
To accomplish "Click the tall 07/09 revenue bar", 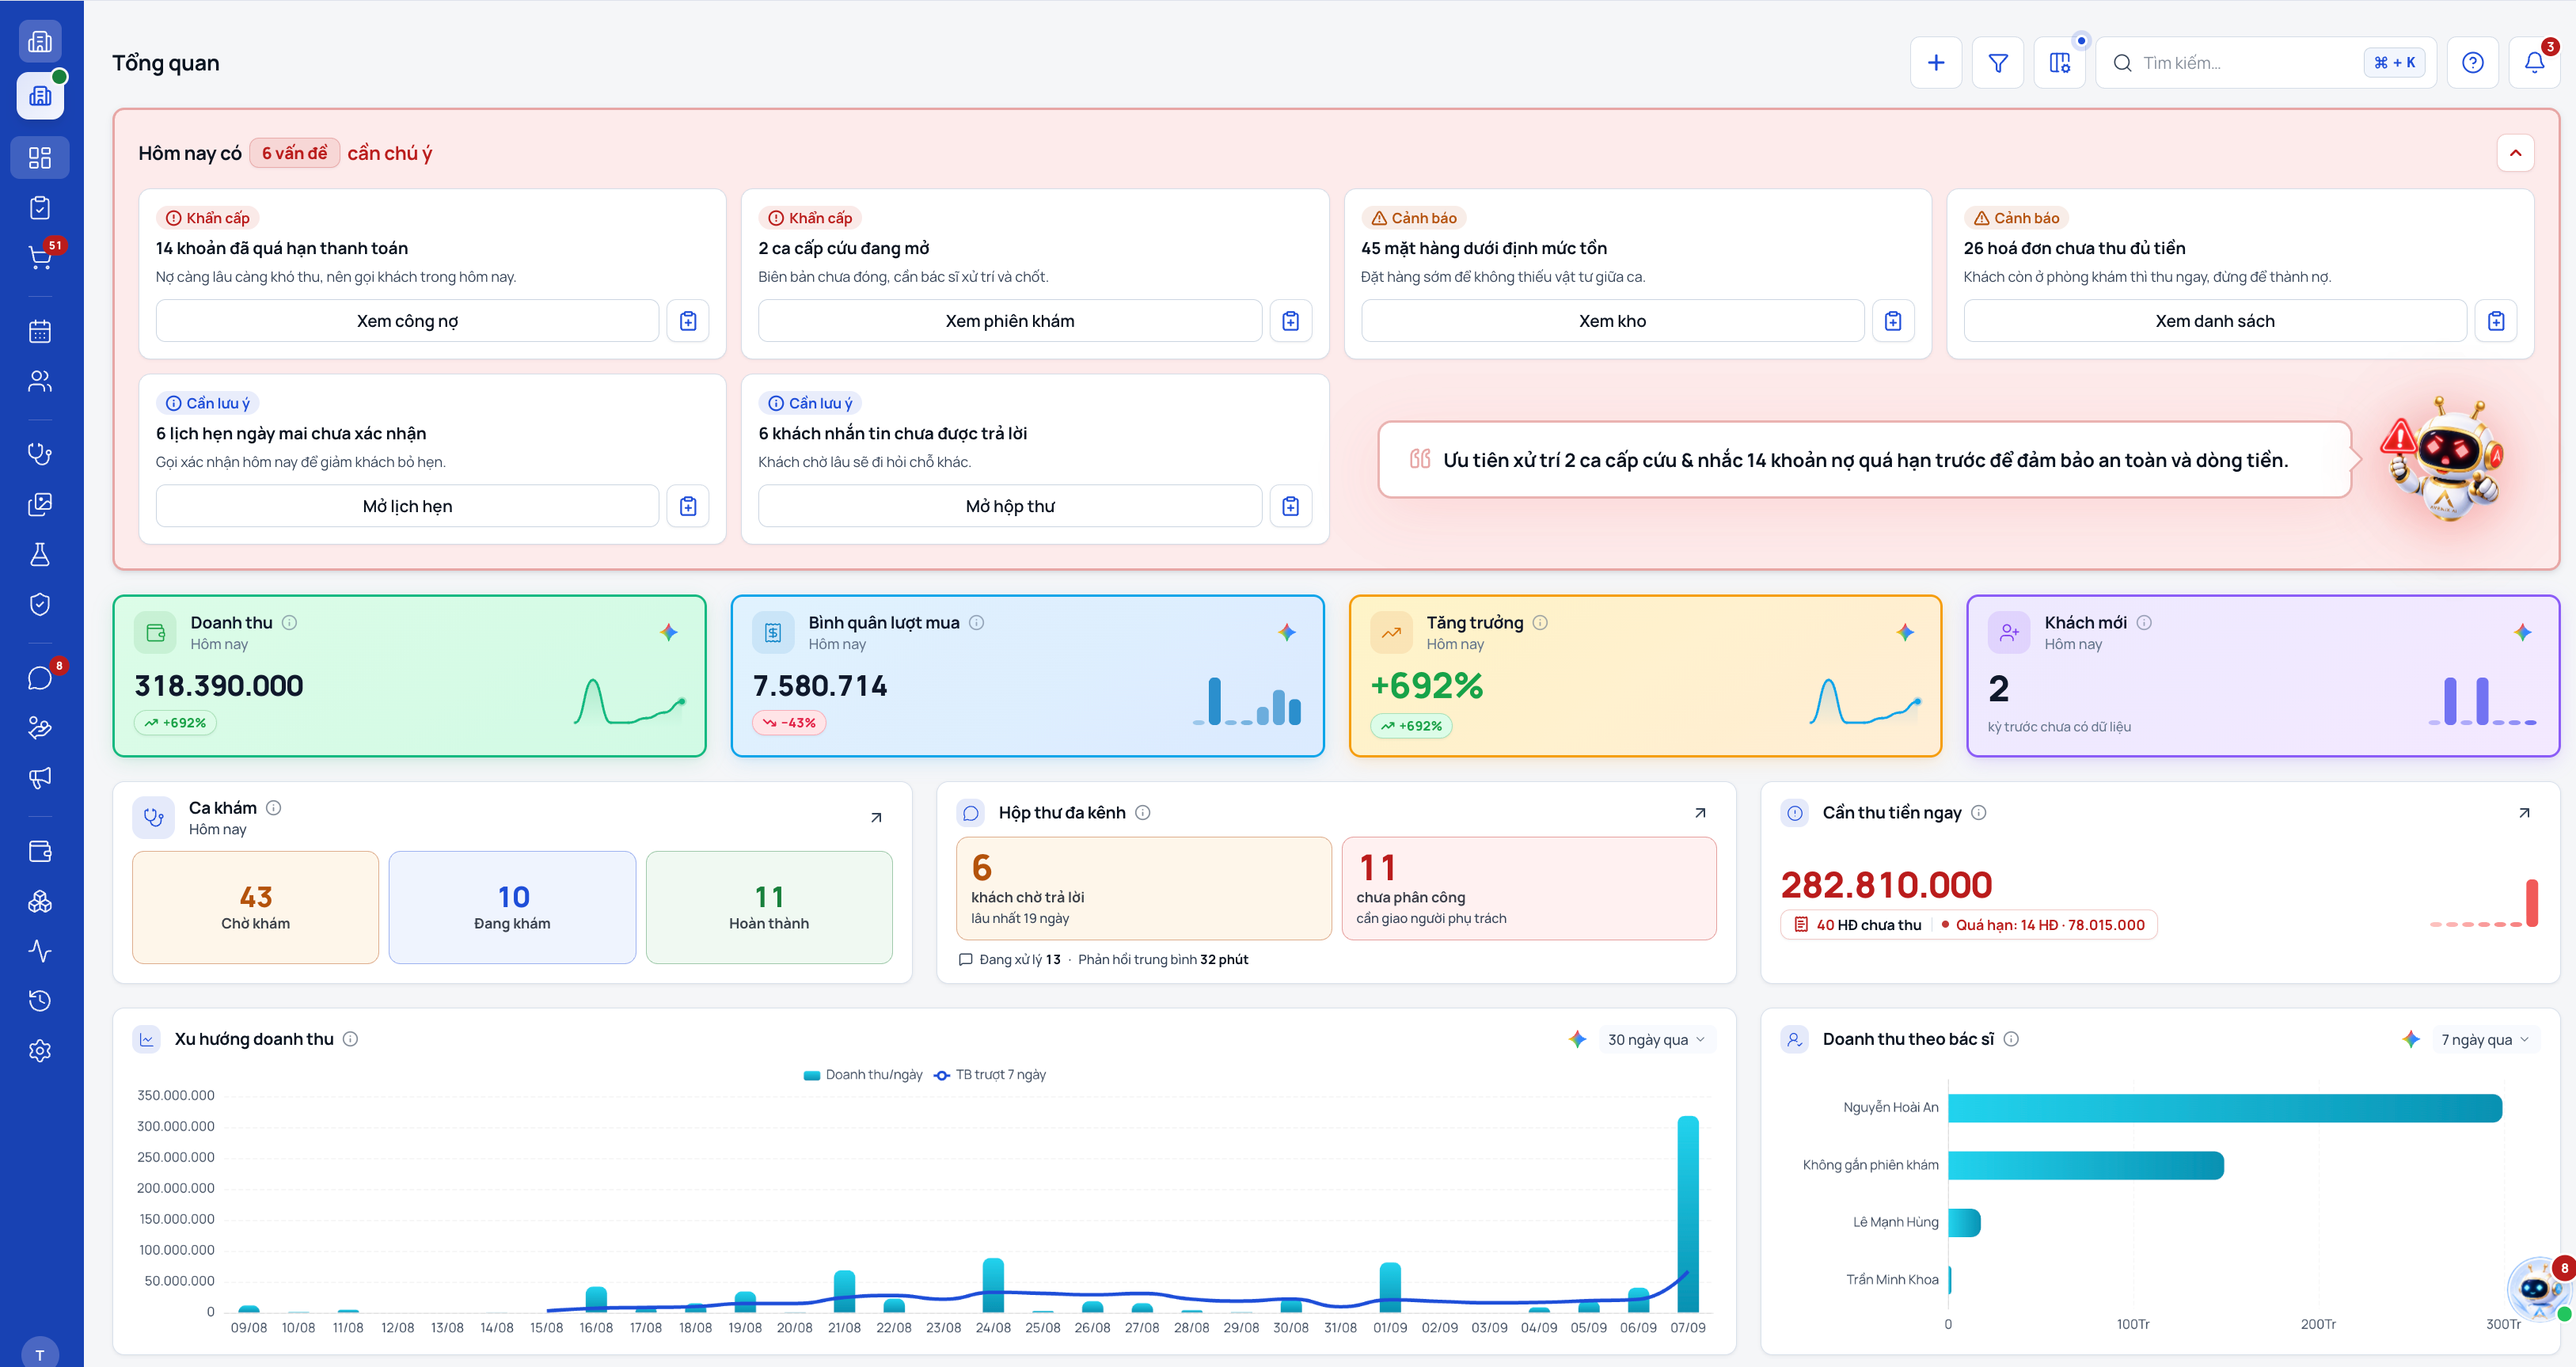I will tap(1688, 1213).
